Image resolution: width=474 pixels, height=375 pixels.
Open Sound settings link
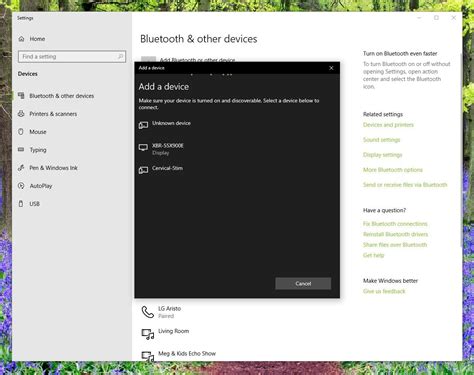(381, 140)
